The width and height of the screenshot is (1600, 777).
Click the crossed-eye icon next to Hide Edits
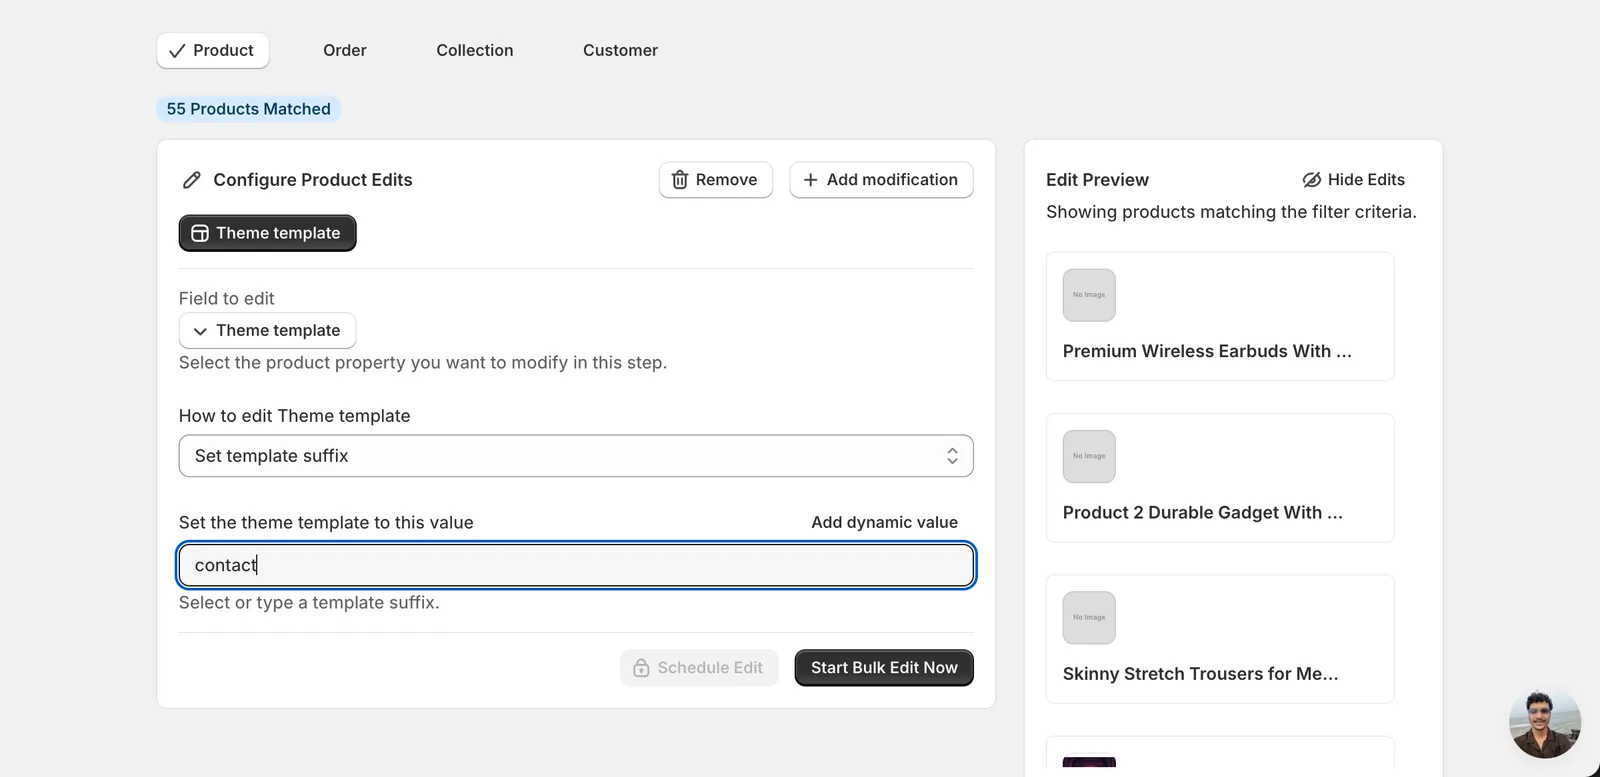[1312, 180]
